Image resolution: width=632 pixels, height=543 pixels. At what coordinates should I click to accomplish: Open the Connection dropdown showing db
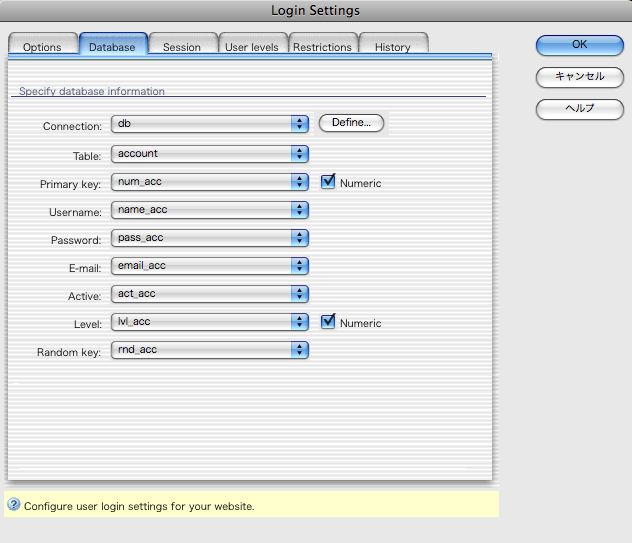coord(209,124)
